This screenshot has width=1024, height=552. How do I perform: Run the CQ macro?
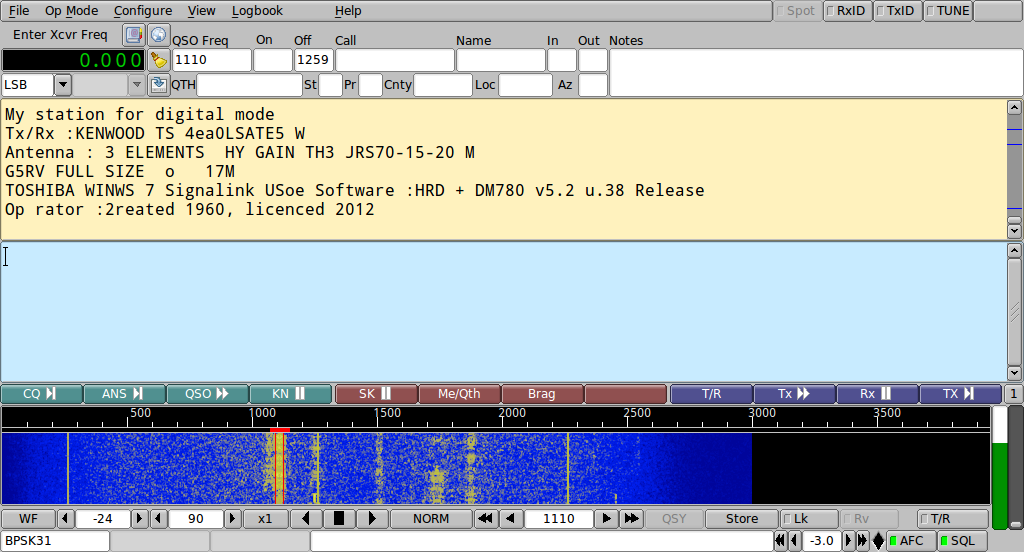click(x=42, y=394)
